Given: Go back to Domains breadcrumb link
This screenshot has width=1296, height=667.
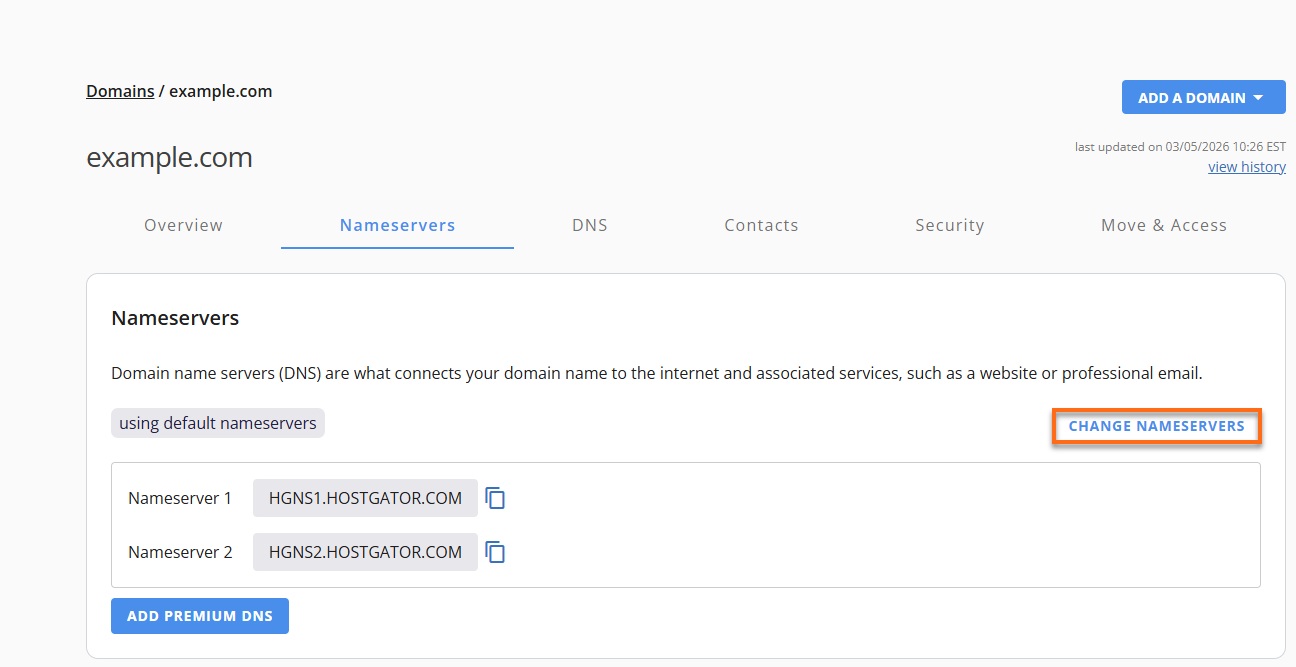Looking at the screenshot, I should (x=120, y=91).
